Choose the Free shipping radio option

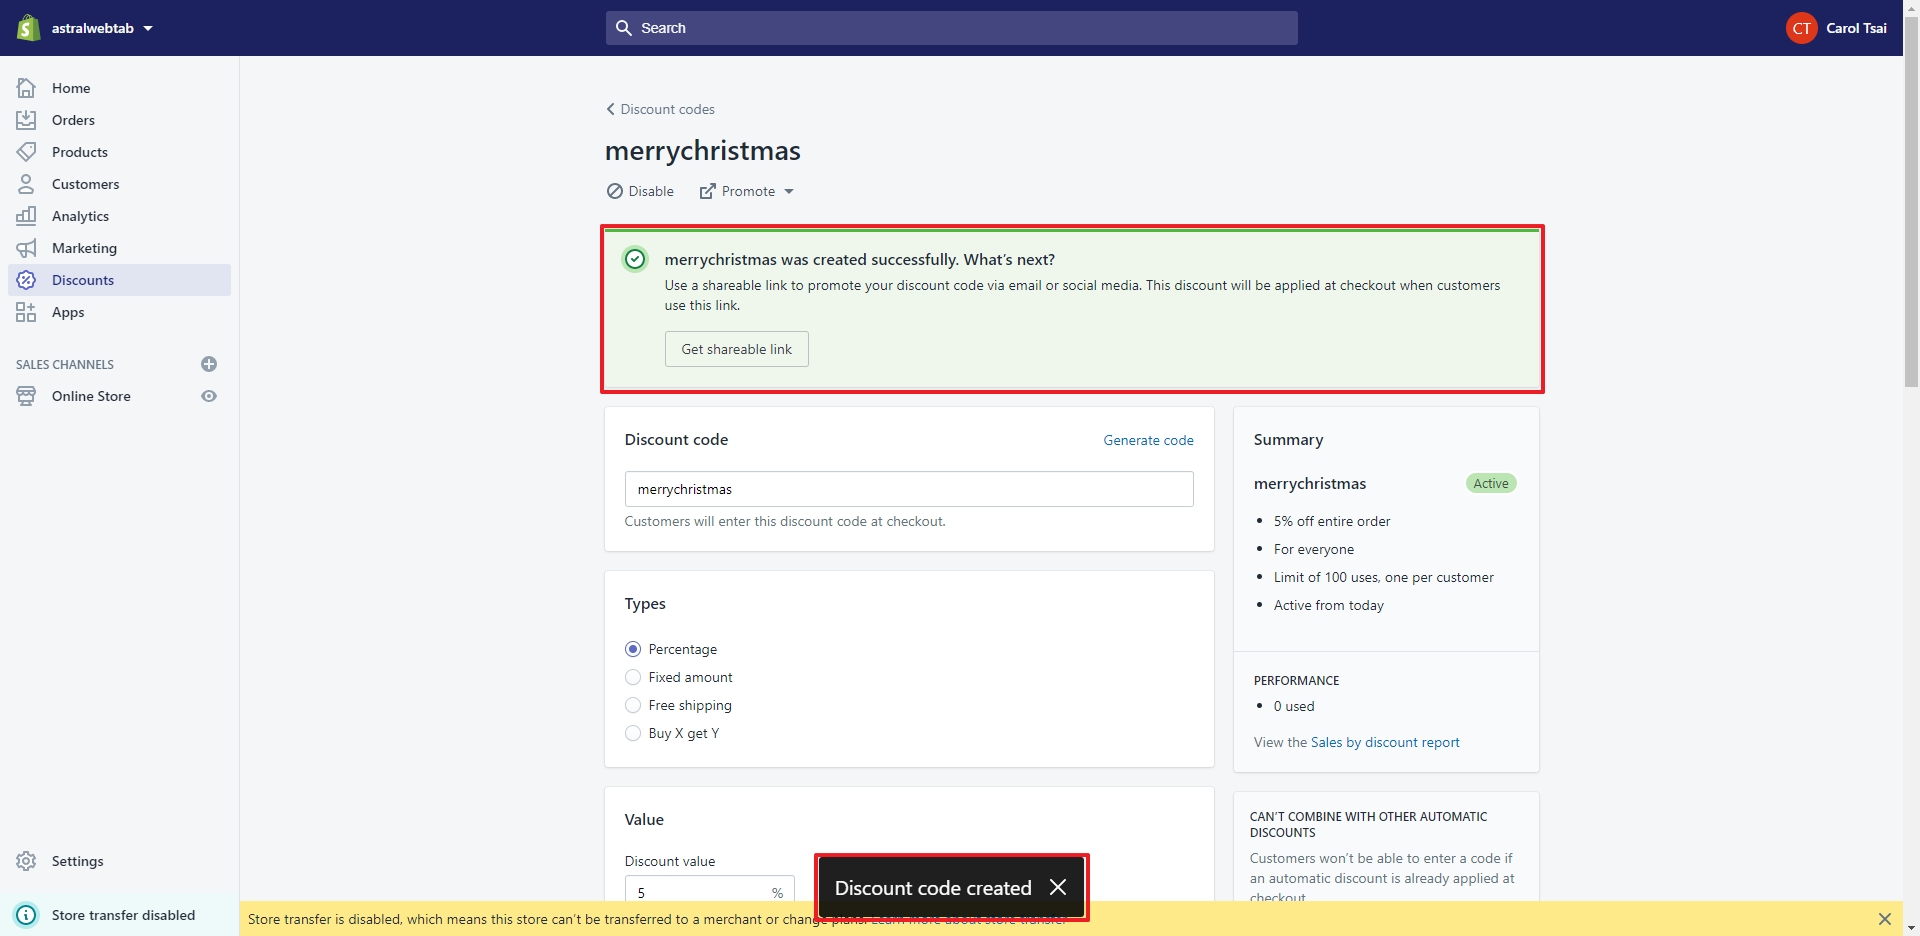[633, 705]
